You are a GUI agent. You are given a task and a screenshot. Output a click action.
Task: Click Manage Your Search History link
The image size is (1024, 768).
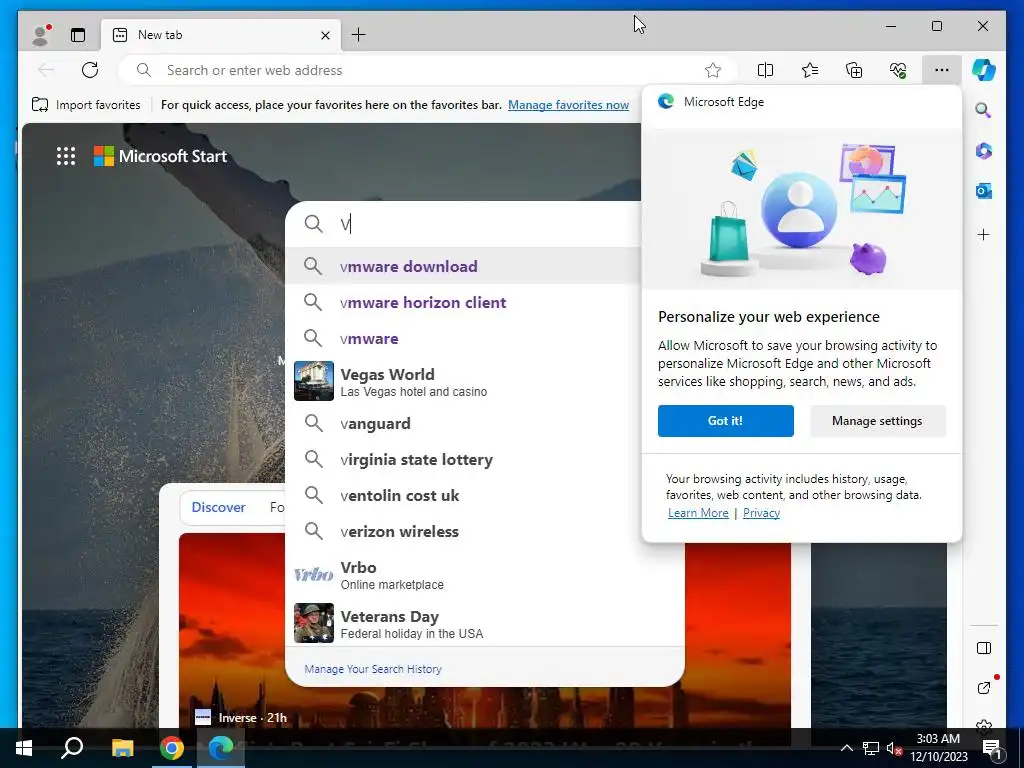(x=373, y=669)
